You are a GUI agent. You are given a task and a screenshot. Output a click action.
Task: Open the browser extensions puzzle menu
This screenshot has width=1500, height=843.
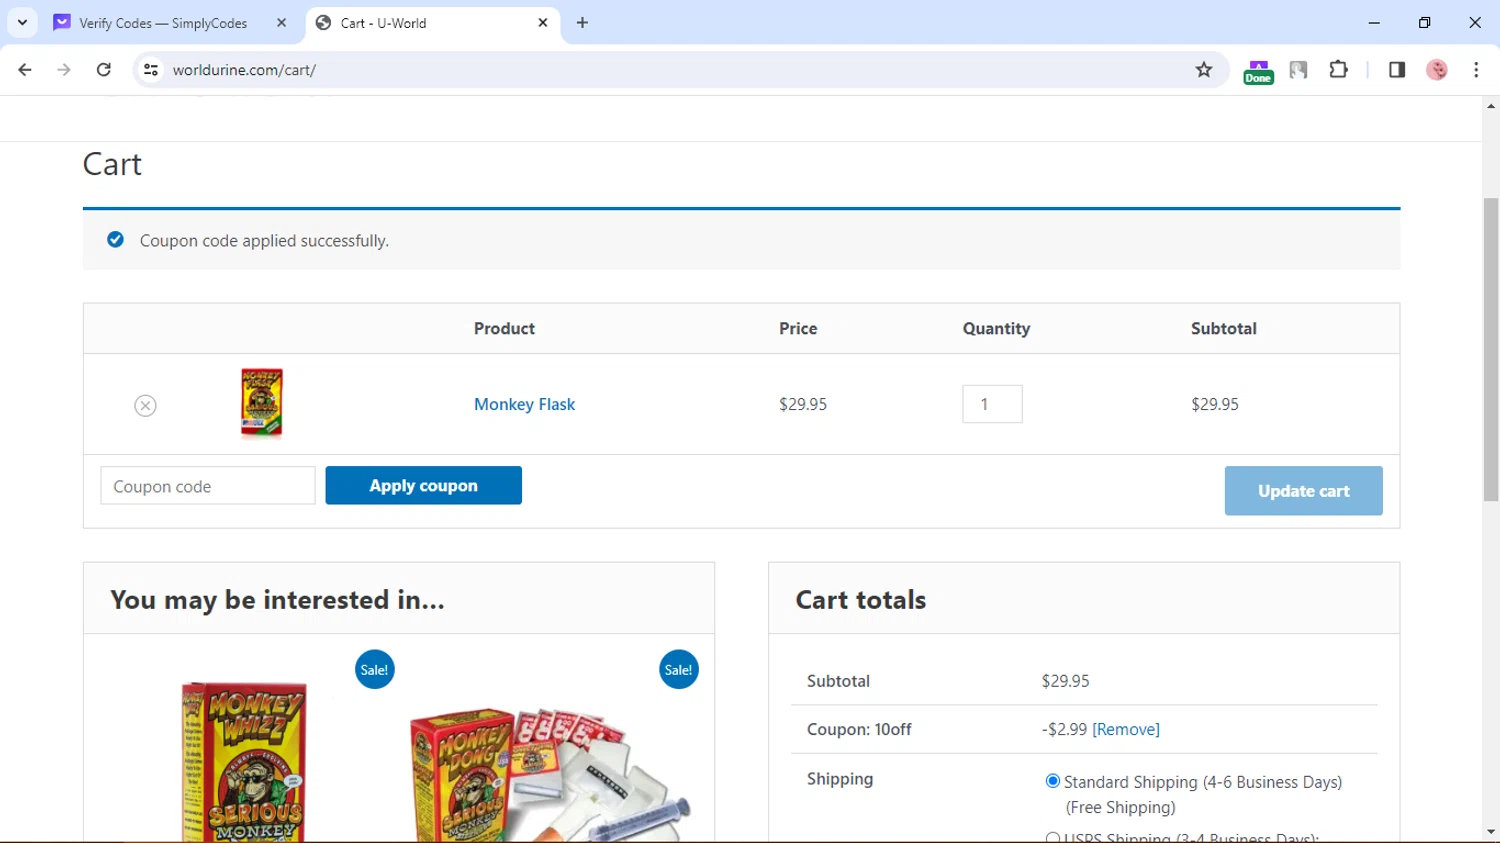1338,70
